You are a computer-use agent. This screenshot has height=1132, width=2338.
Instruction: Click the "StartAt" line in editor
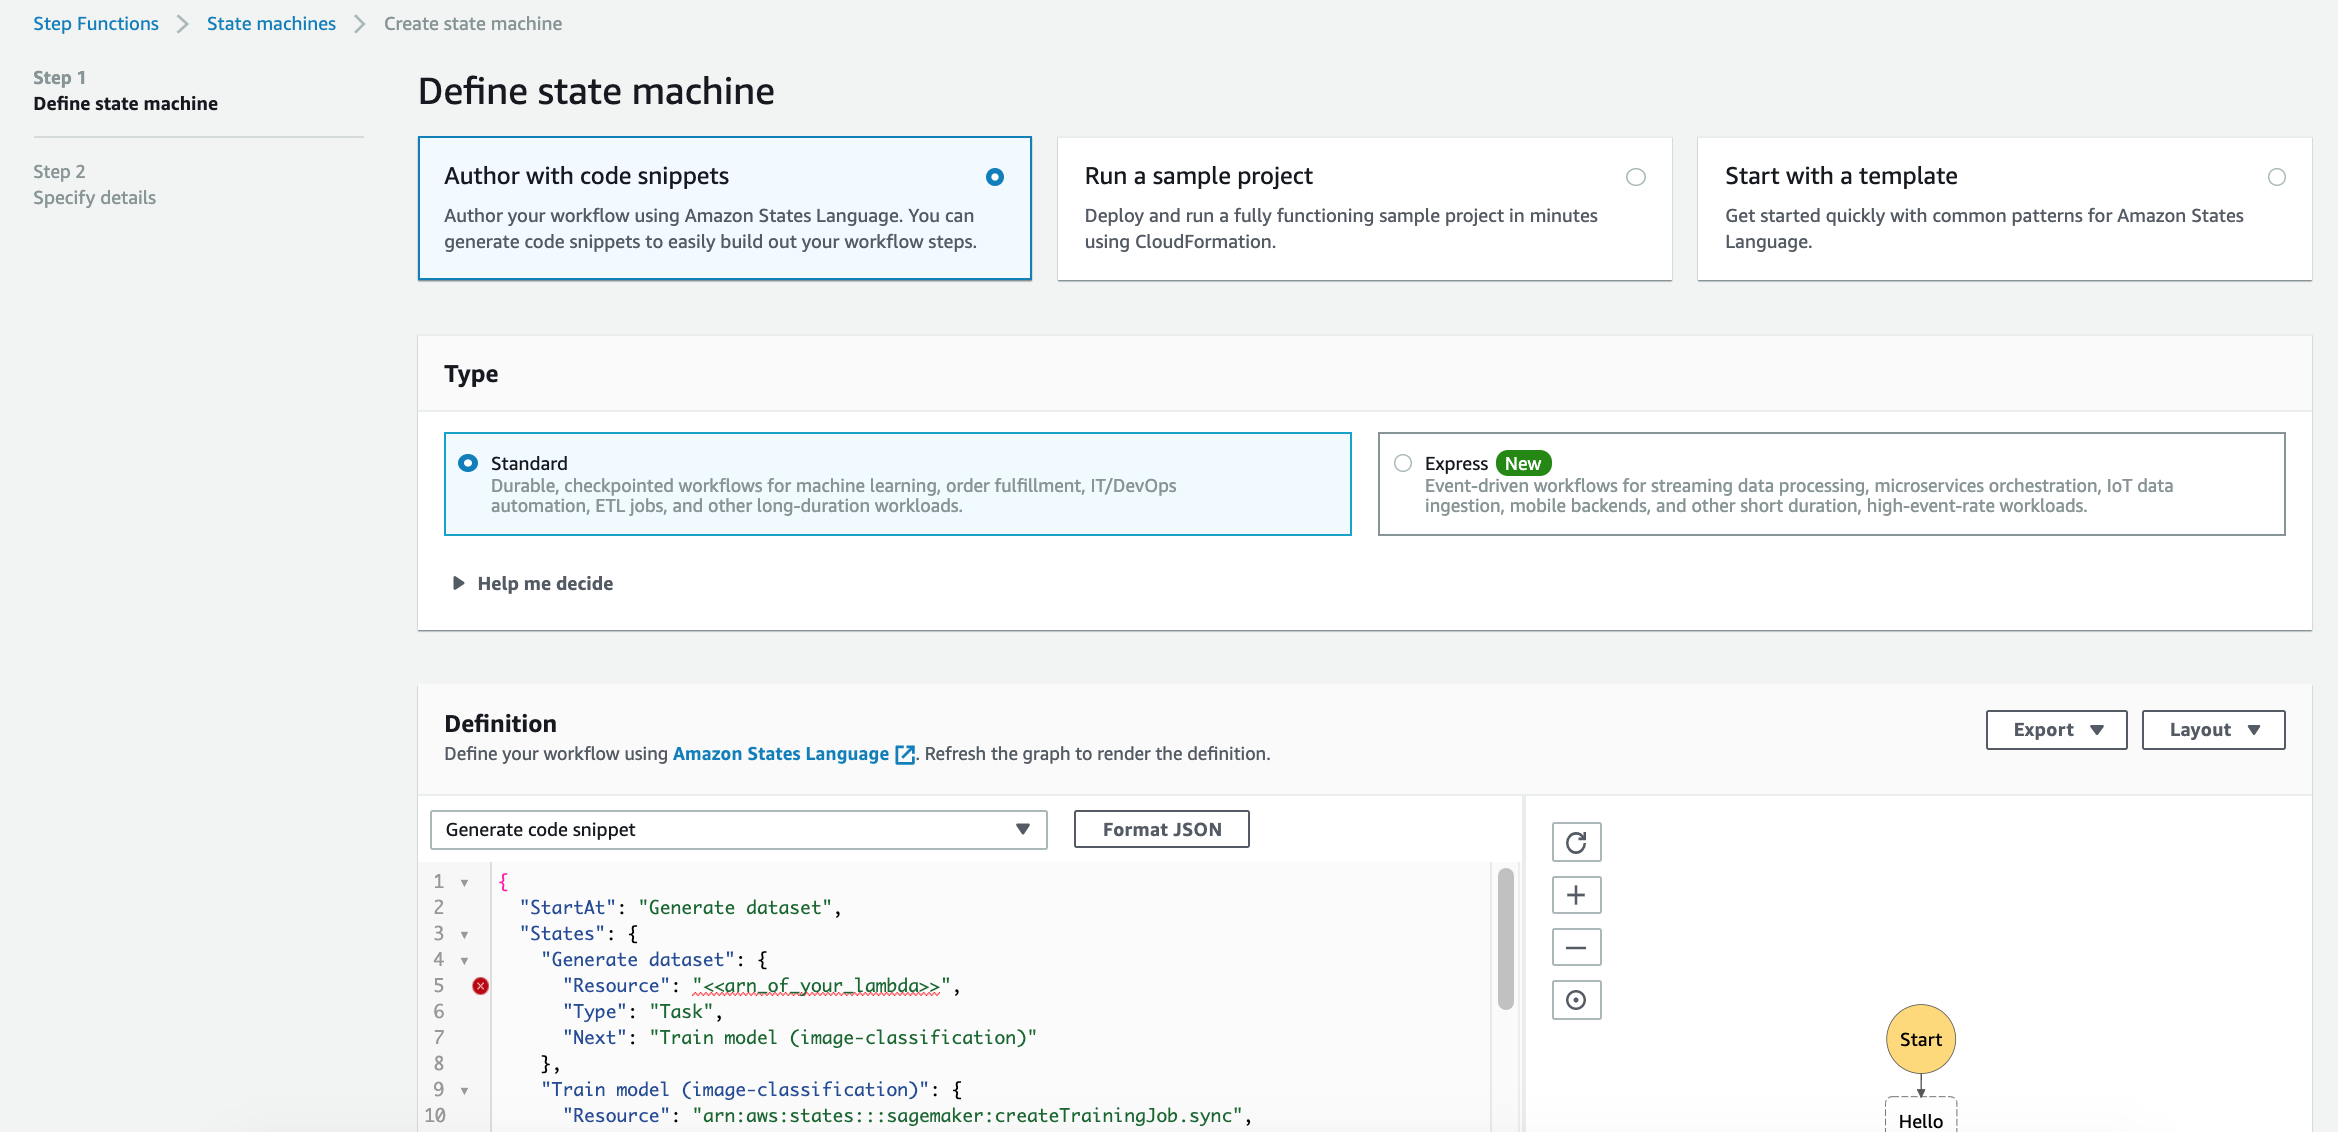point(680,908)
